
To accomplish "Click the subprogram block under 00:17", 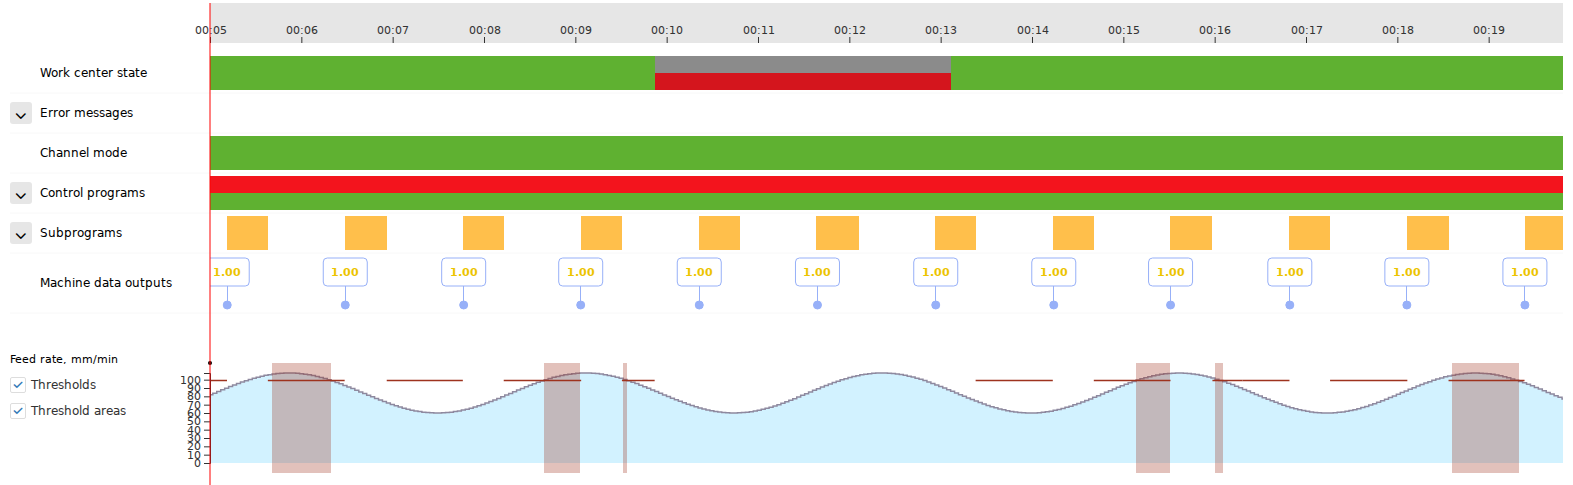I will click(x=1309, y=233).
